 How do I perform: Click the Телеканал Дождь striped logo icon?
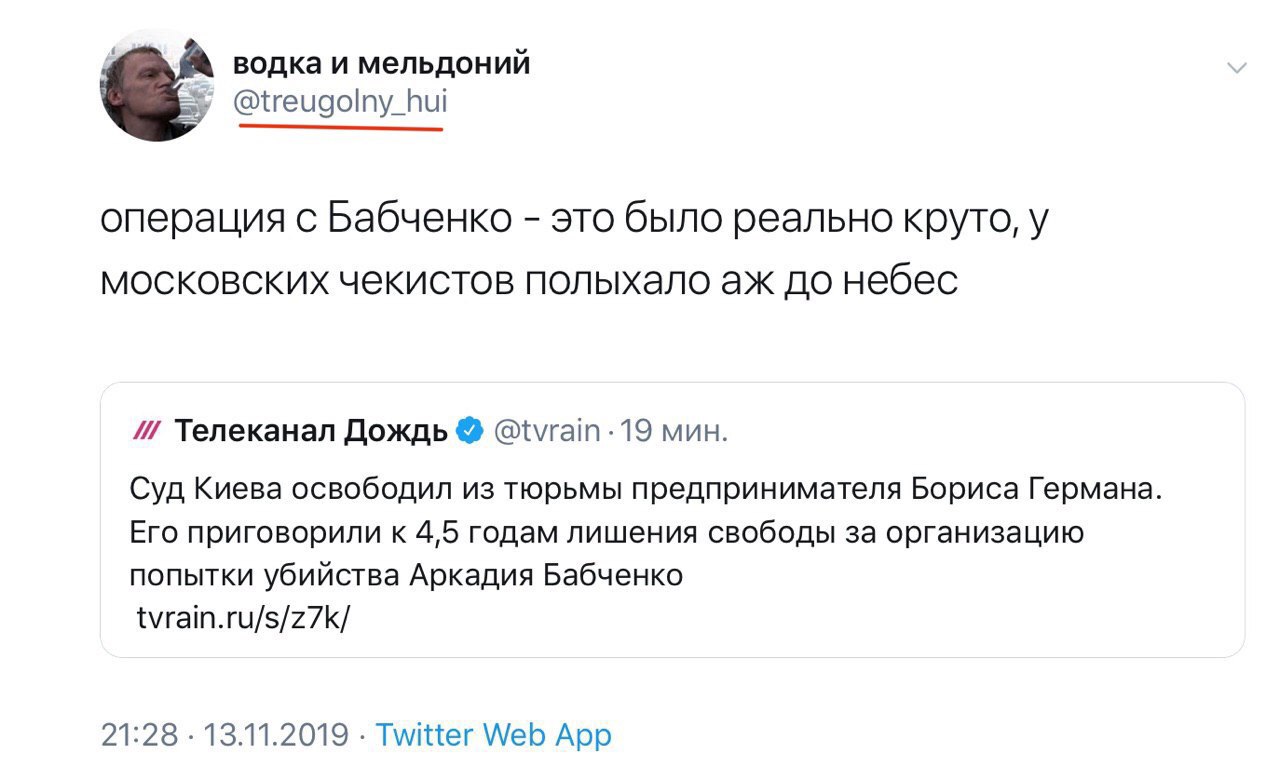coord(145,432)
